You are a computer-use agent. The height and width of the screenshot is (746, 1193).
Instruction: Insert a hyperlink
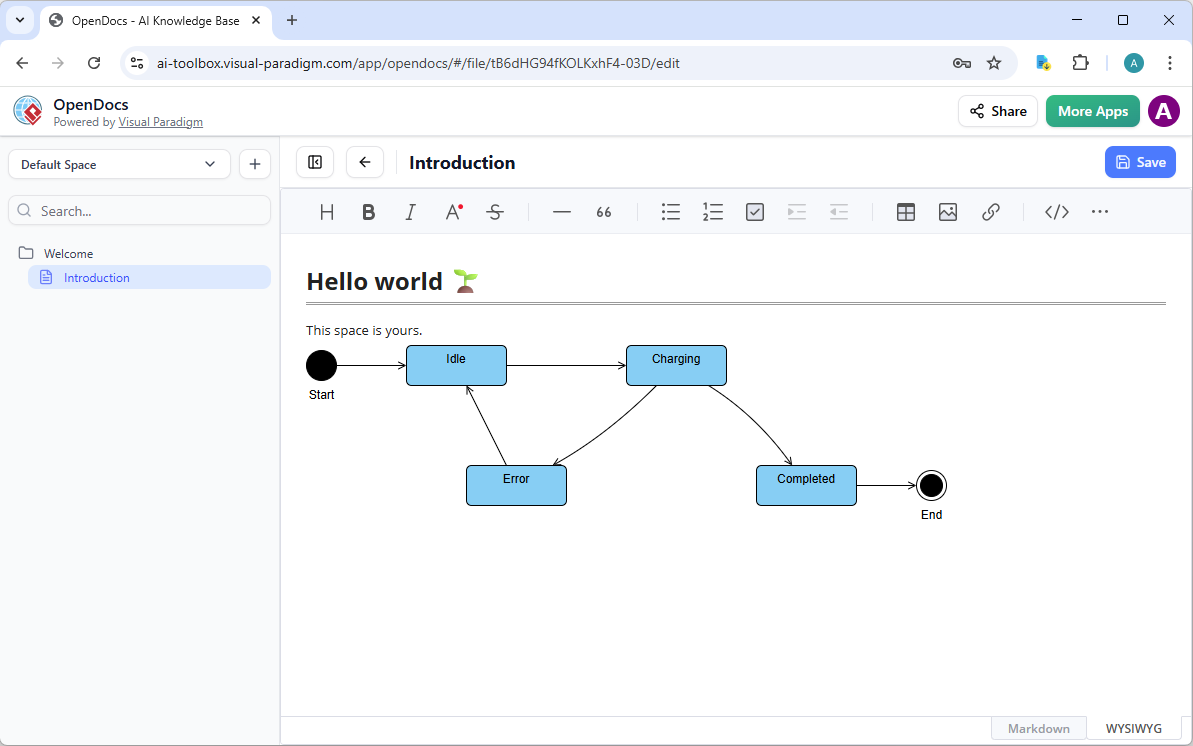(x=990, y=211)
